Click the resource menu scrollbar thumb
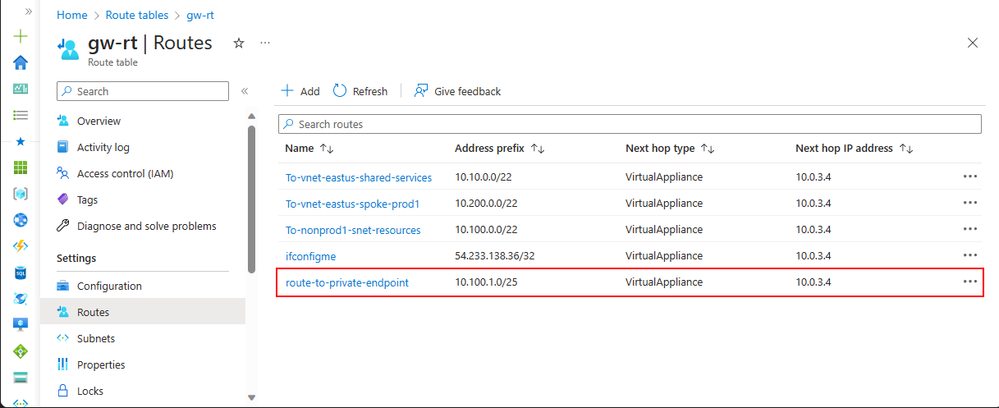Viewport: 999px width, 408px height. tap(251, 199)
